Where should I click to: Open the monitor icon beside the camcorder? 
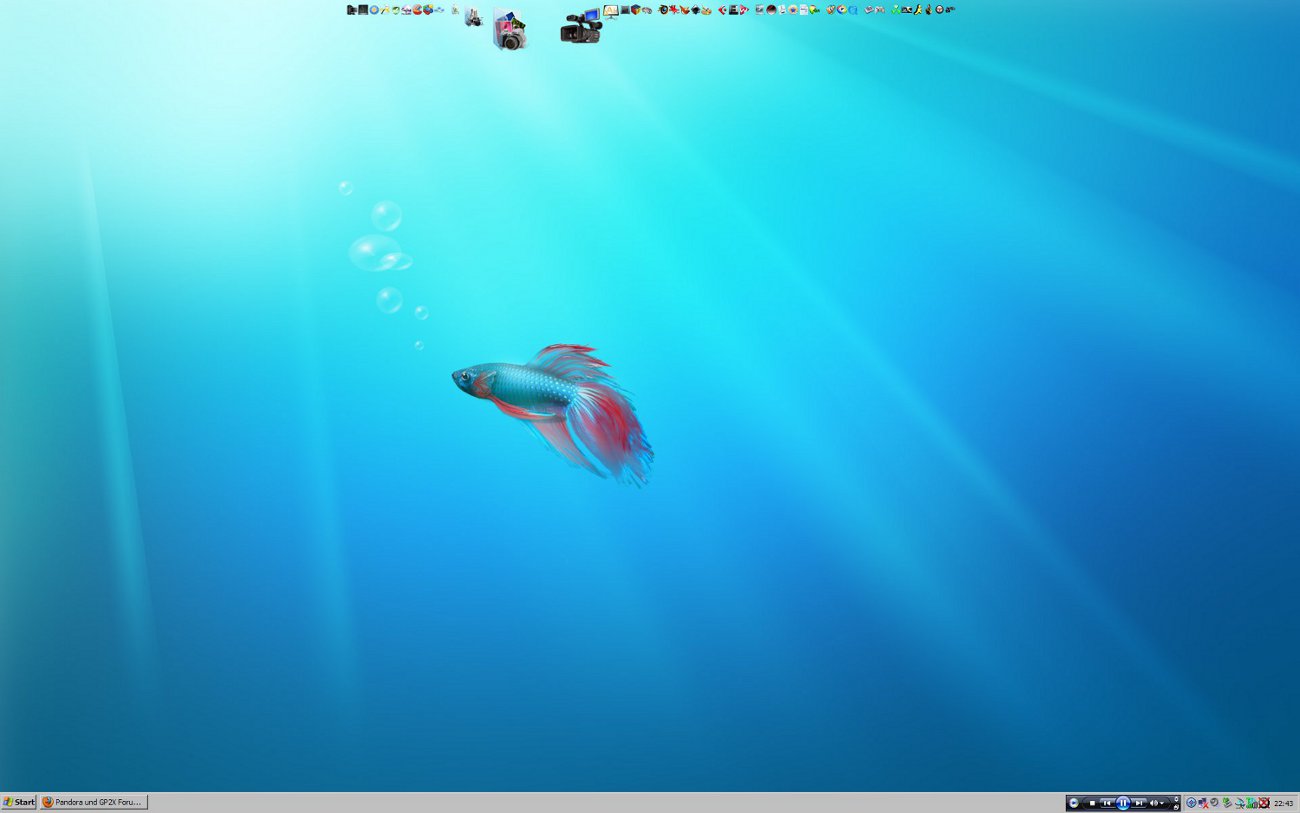tap(610, 12)
